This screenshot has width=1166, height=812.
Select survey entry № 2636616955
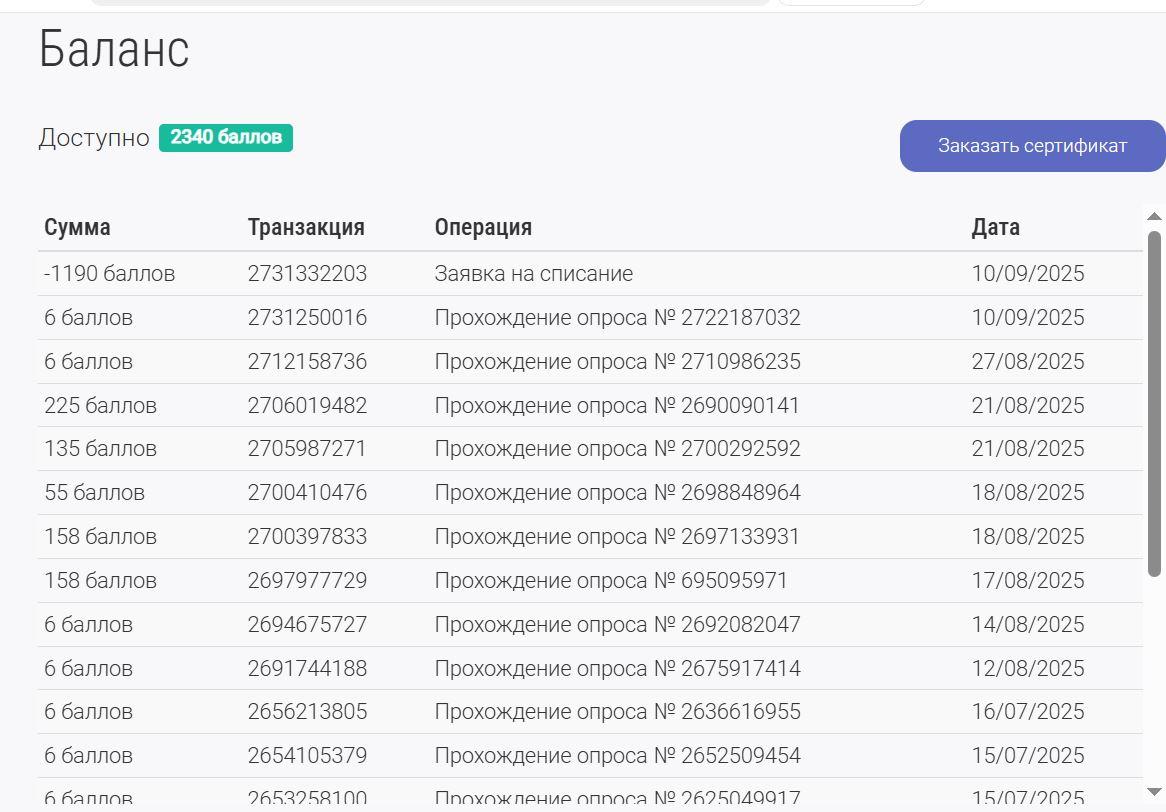click(617, 712)
